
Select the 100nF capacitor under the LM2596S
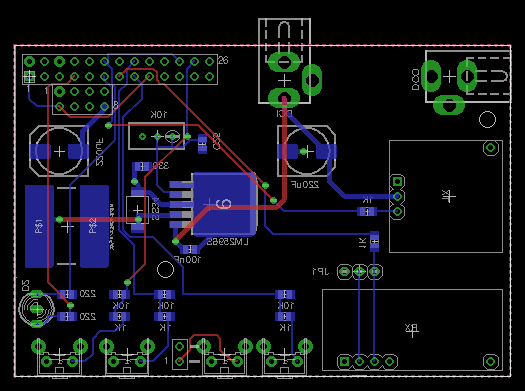(x=190, y=249)
